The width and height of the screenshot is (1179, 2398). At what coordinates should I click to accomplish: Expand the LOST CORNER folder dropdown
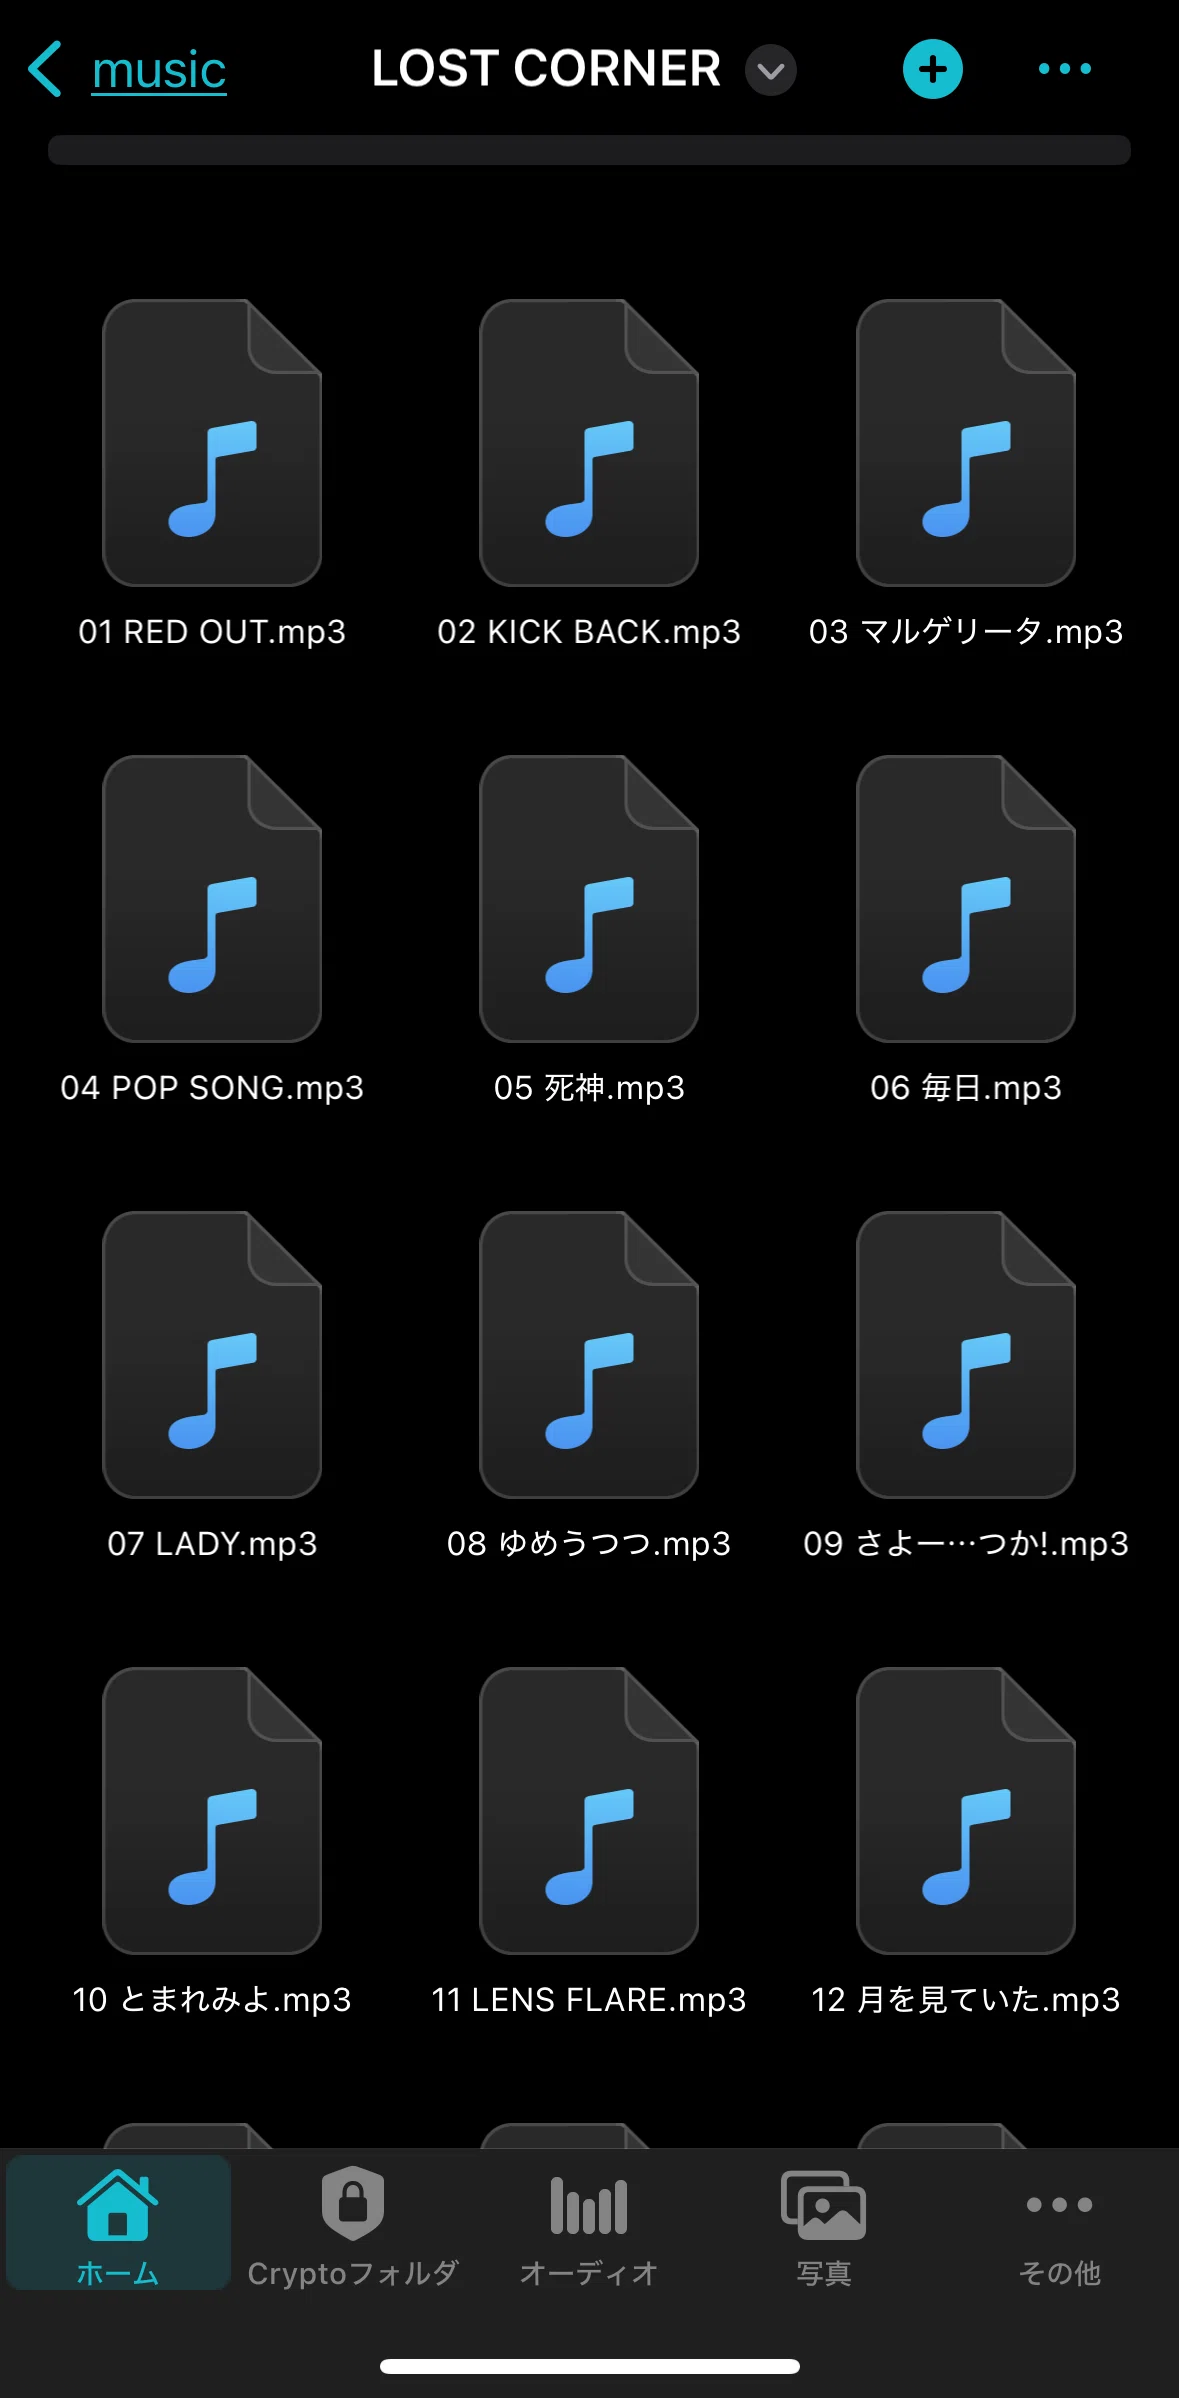tap(771, 70)
